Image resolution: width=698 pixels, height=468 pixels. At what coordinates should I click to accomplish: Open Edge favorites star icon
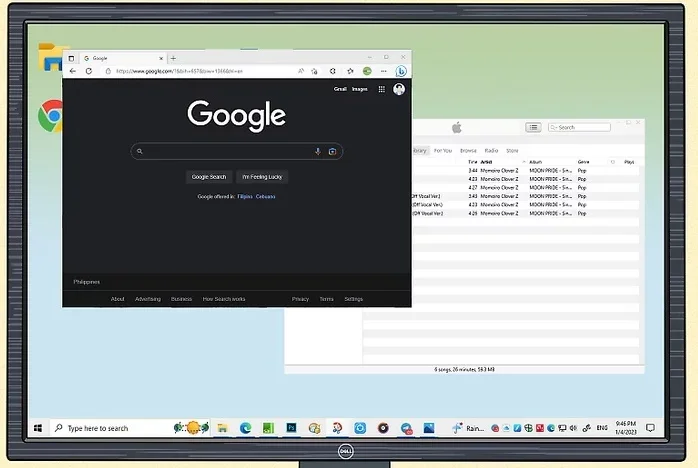(350, 71)
